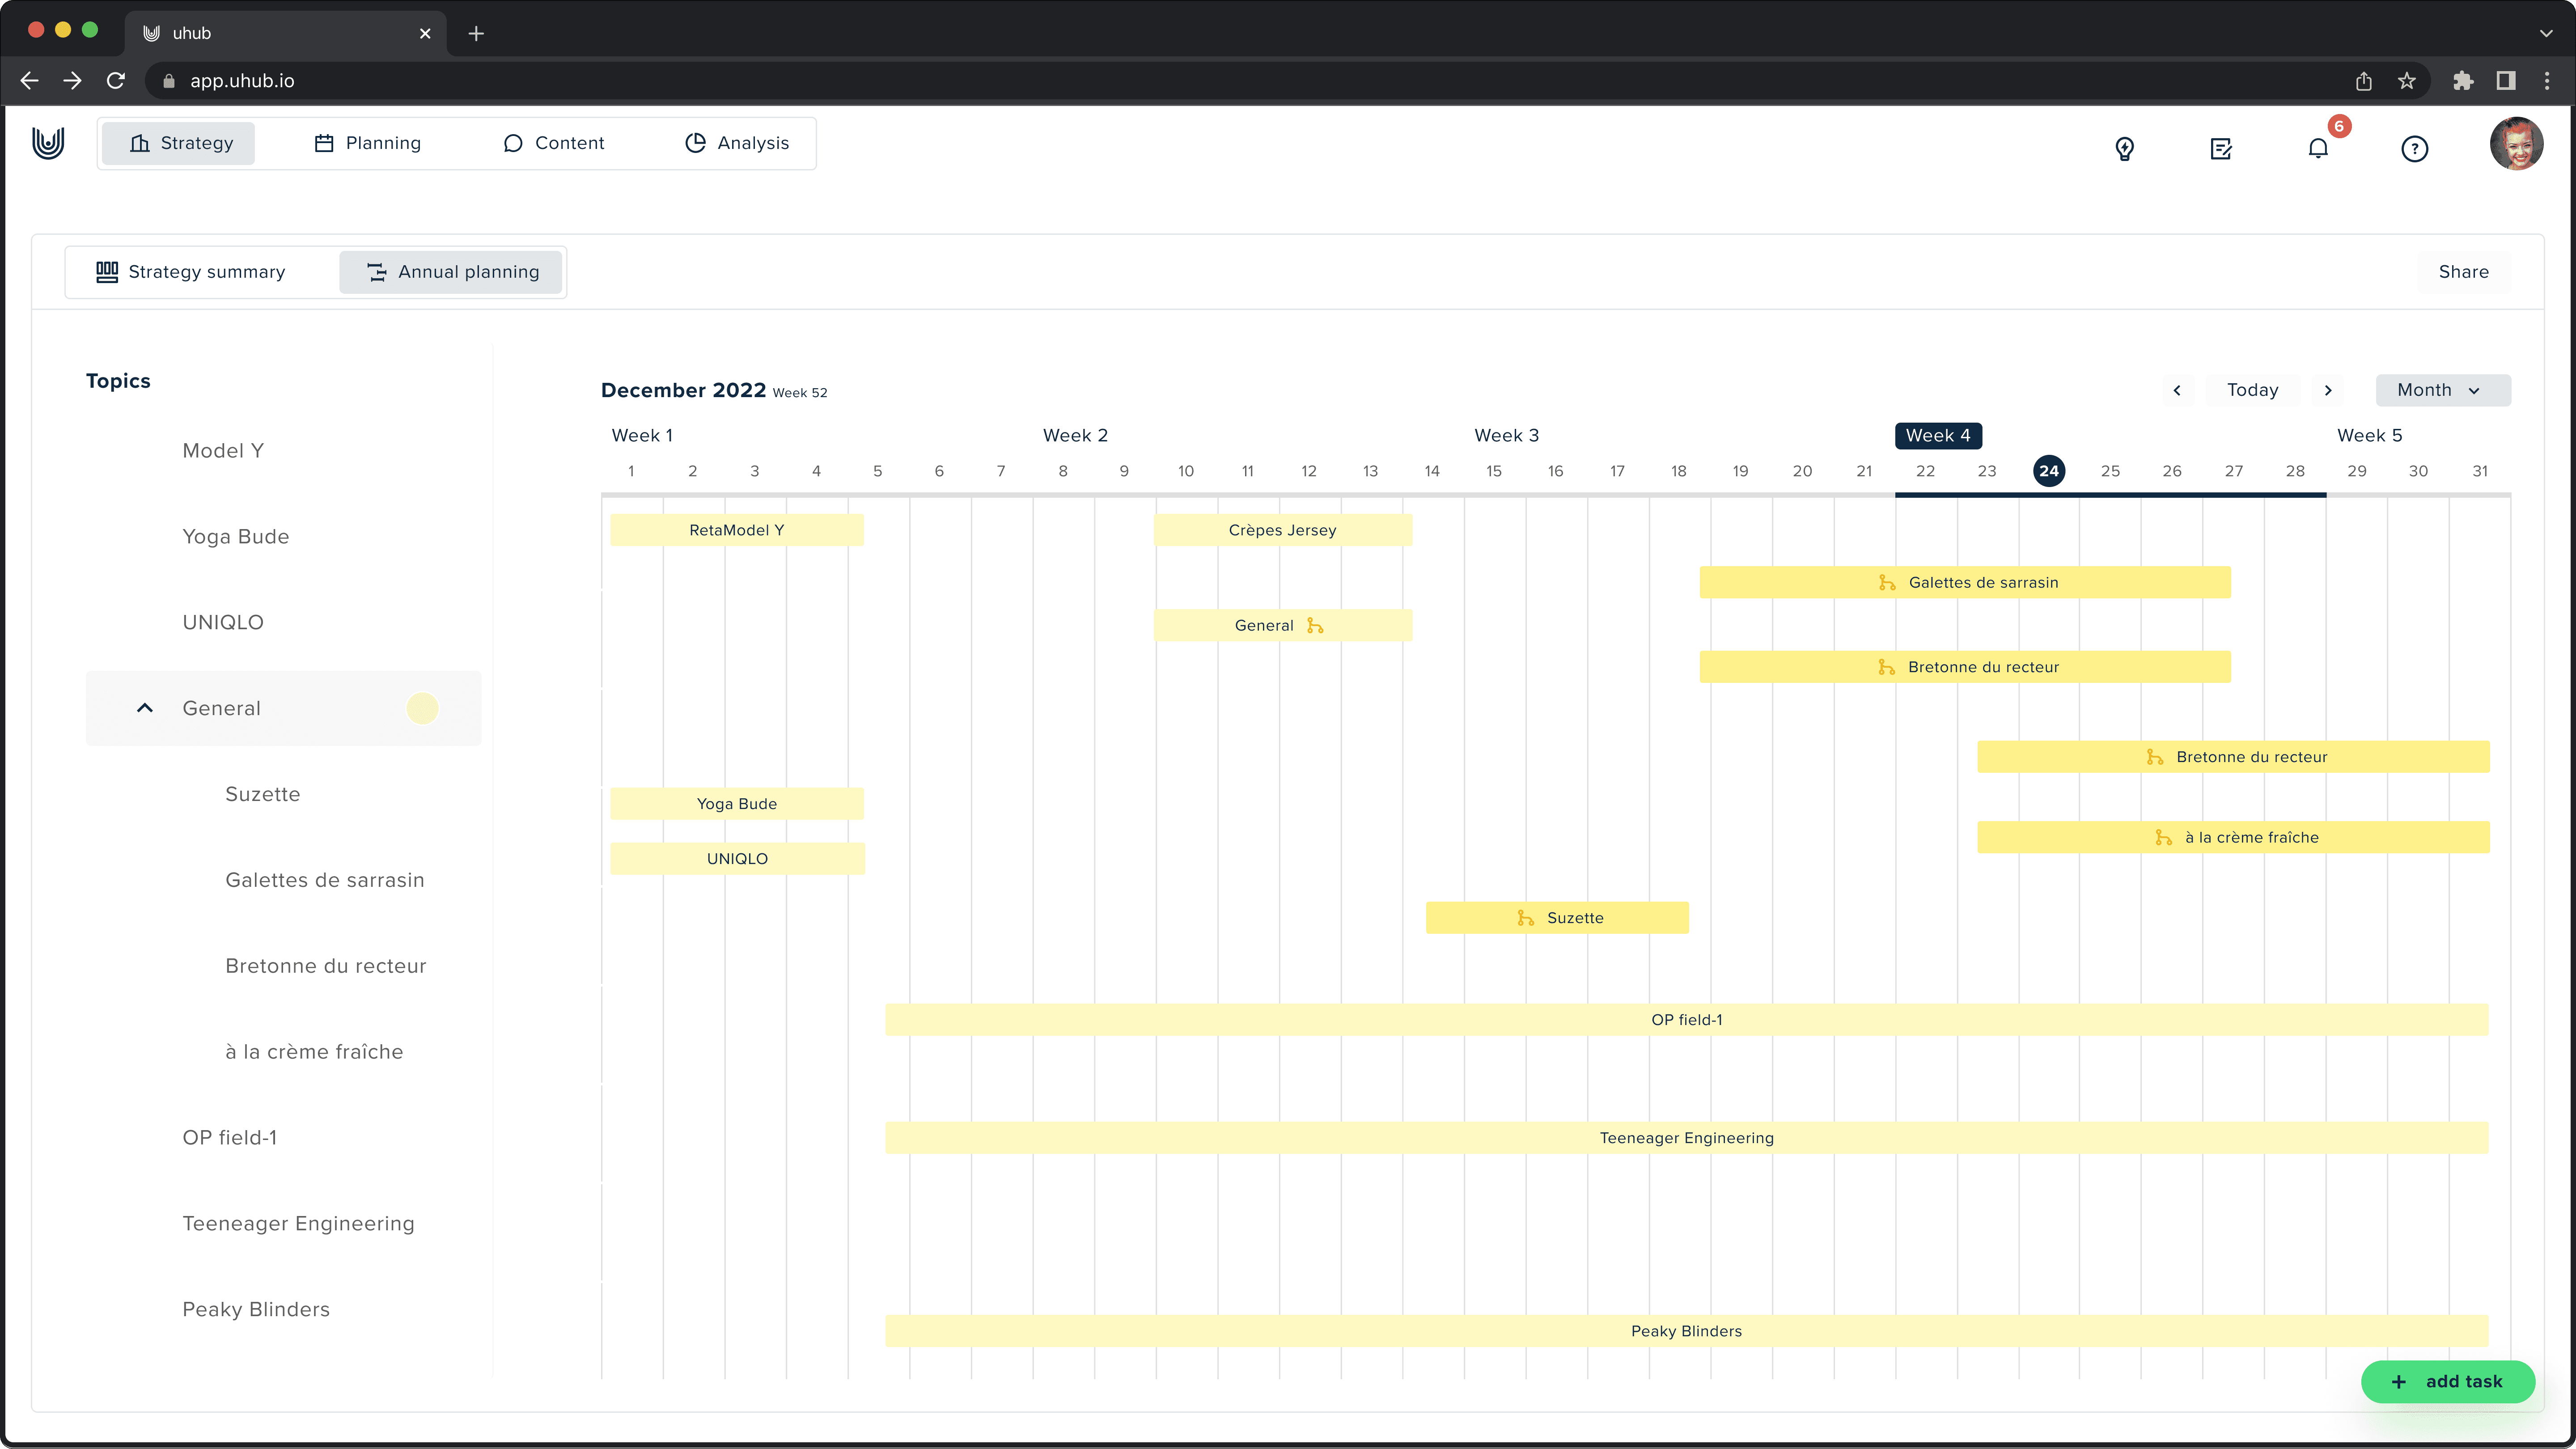This screenshot has width=2576, height=1449.
Task: Open the notes edit icon
Action: pos(2220,149)
